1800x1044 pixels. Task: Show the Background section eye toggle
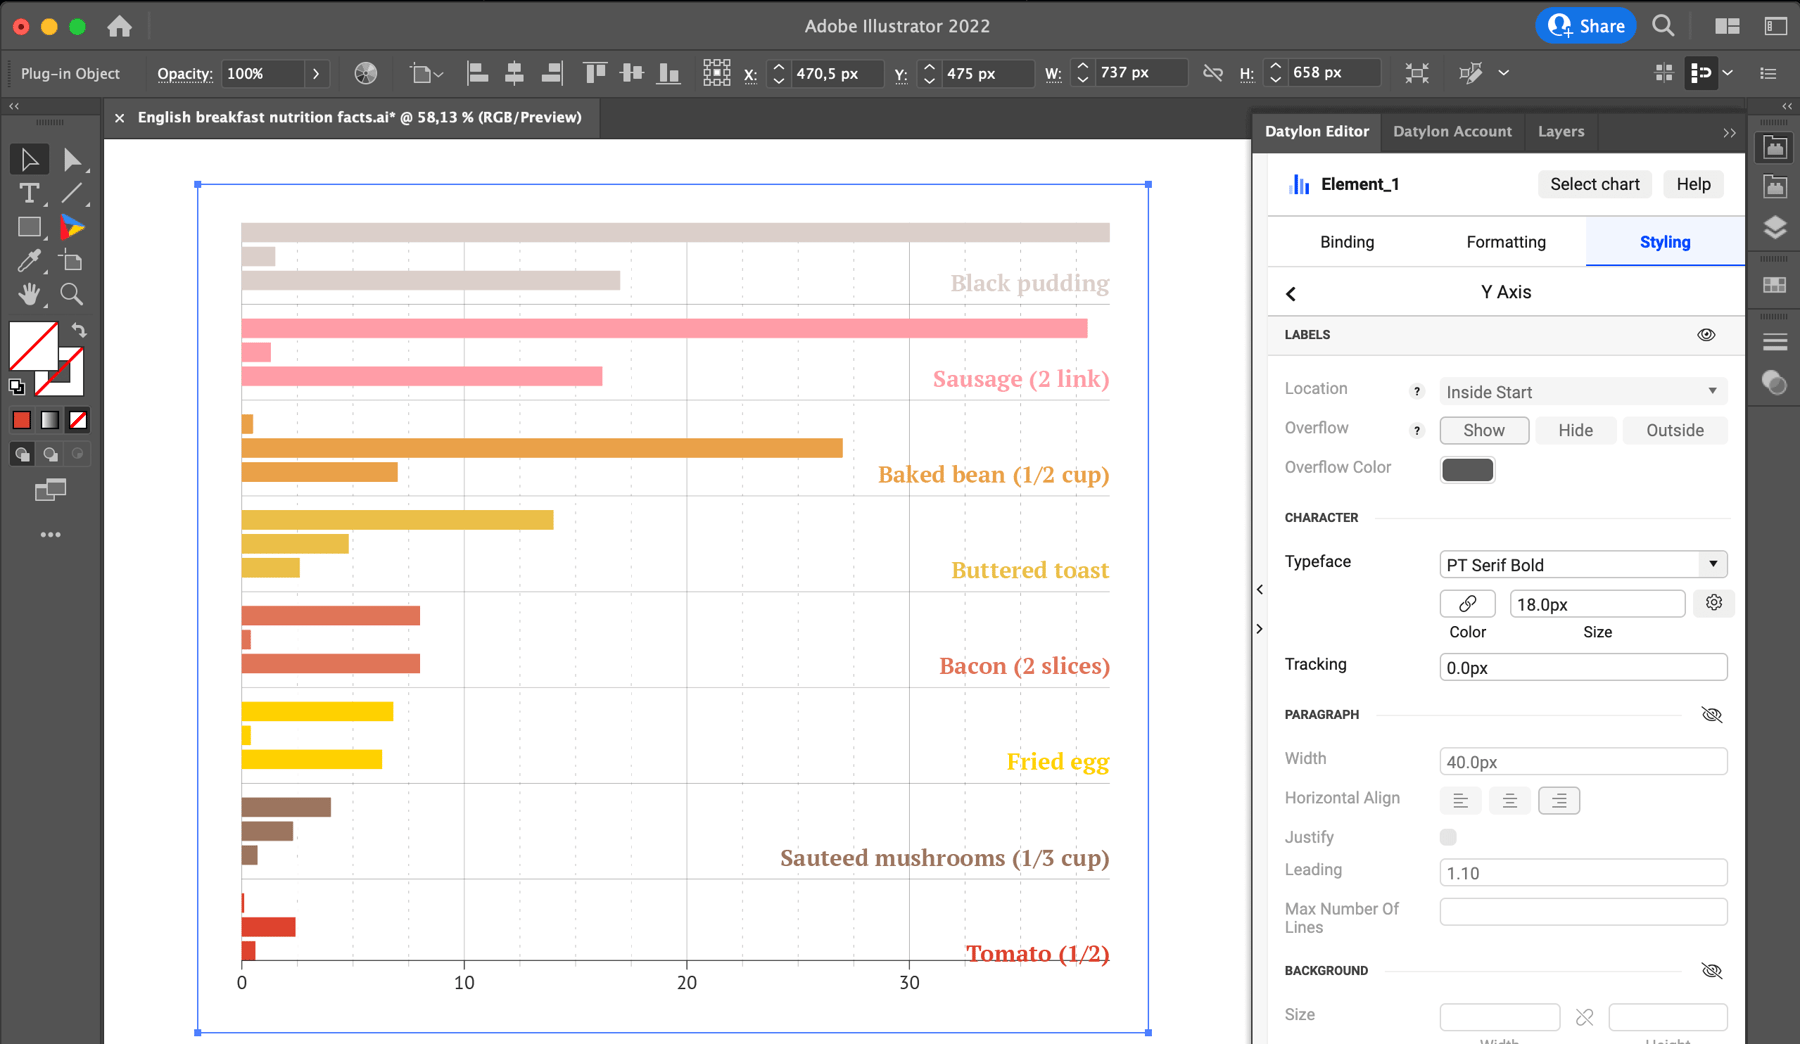(1712, 970)
